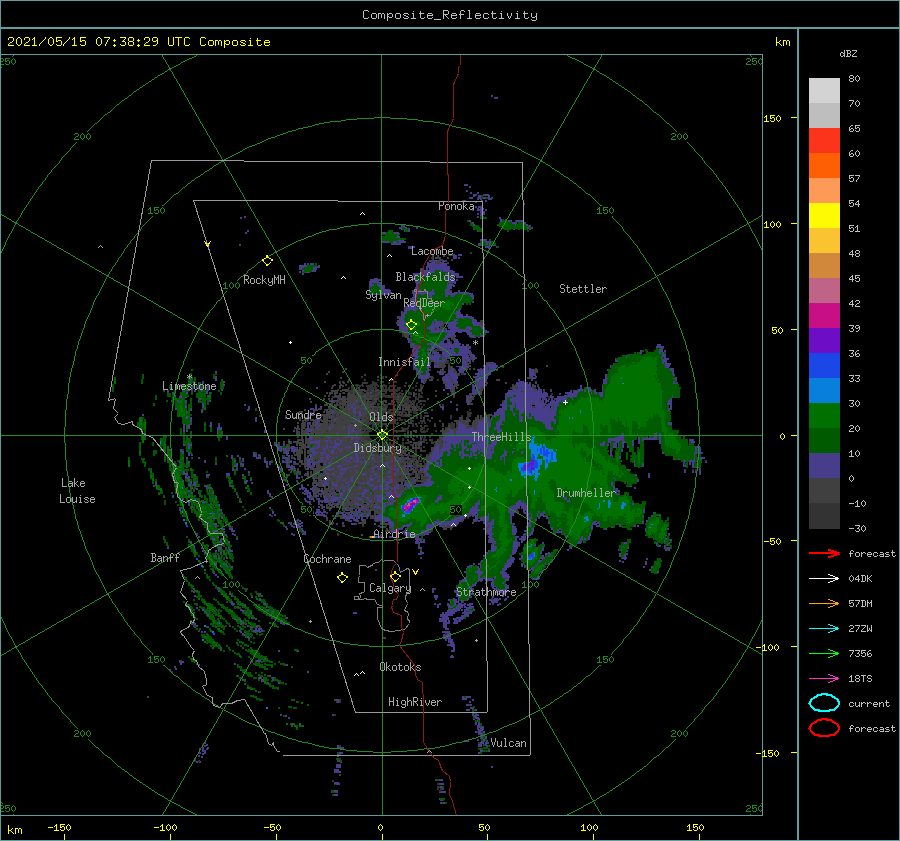Click the light gray swatch between 80 and 70 dBZ
Image resolution: width=900 pixels, height=841 pixels.
824,91
